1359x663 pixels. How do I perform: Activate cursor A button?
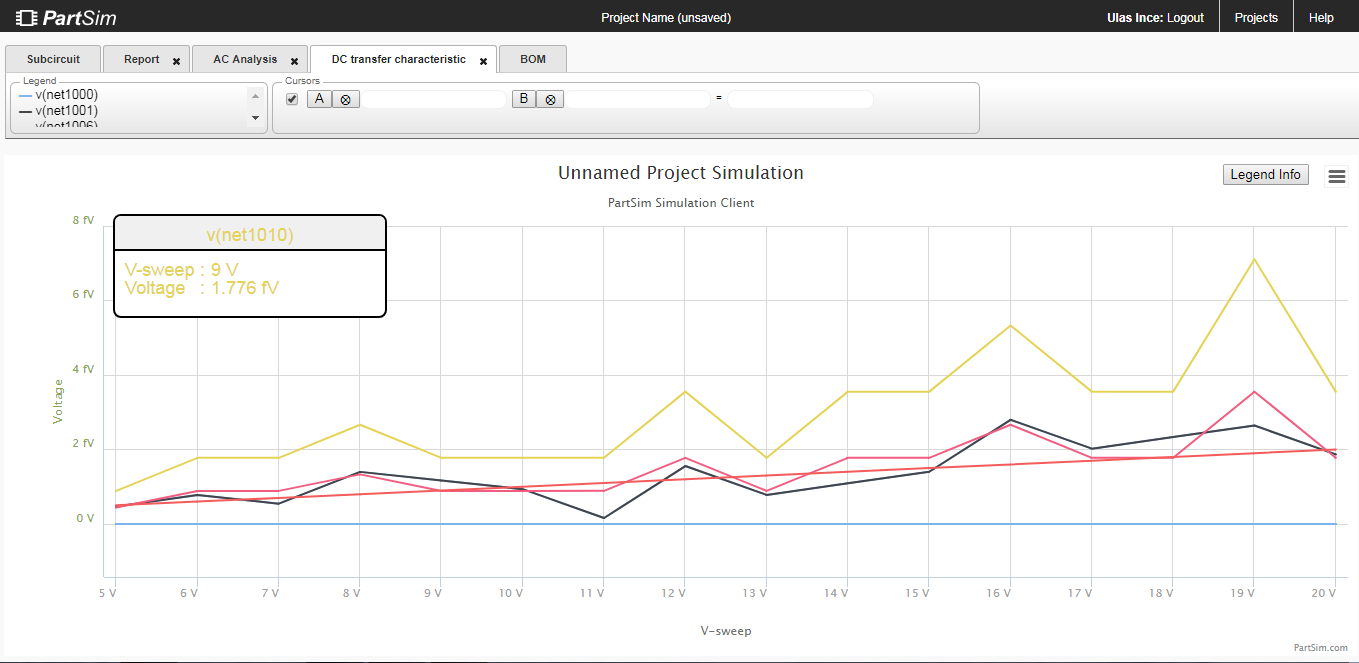pos(319,99)
